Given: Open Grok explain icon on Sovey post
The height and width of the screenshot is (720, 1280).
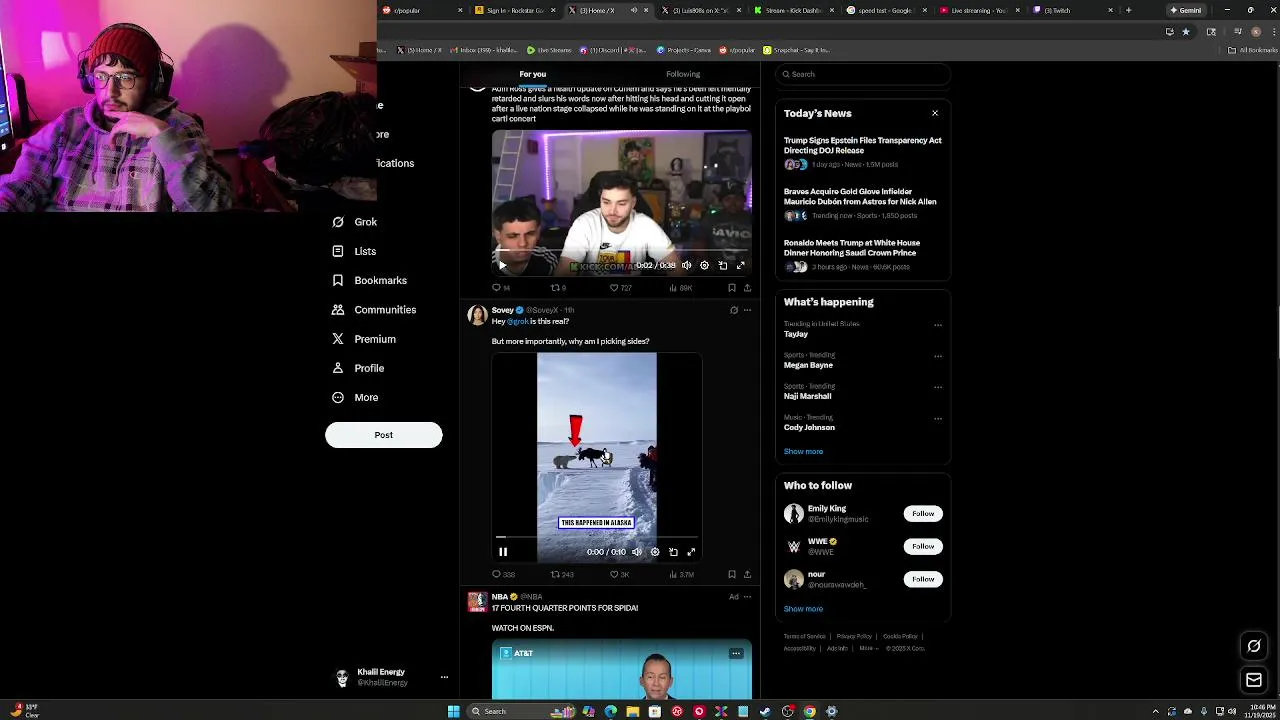Looking at the screenshot, I should coord(734,310).
